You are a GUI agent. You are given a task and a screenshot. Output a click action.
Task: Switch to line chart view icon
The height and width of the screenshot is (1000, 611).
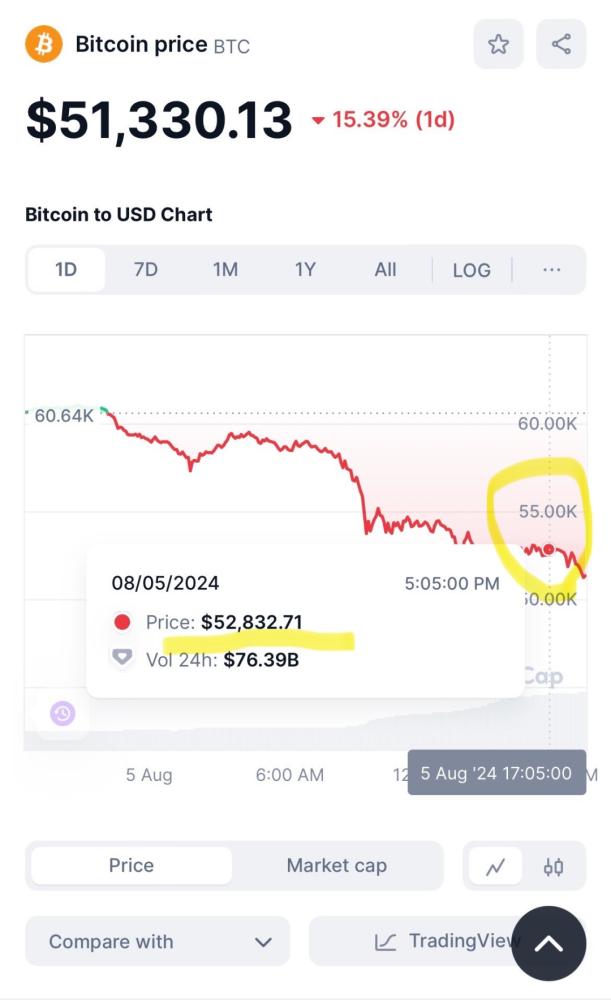click(x=496, y=867)
